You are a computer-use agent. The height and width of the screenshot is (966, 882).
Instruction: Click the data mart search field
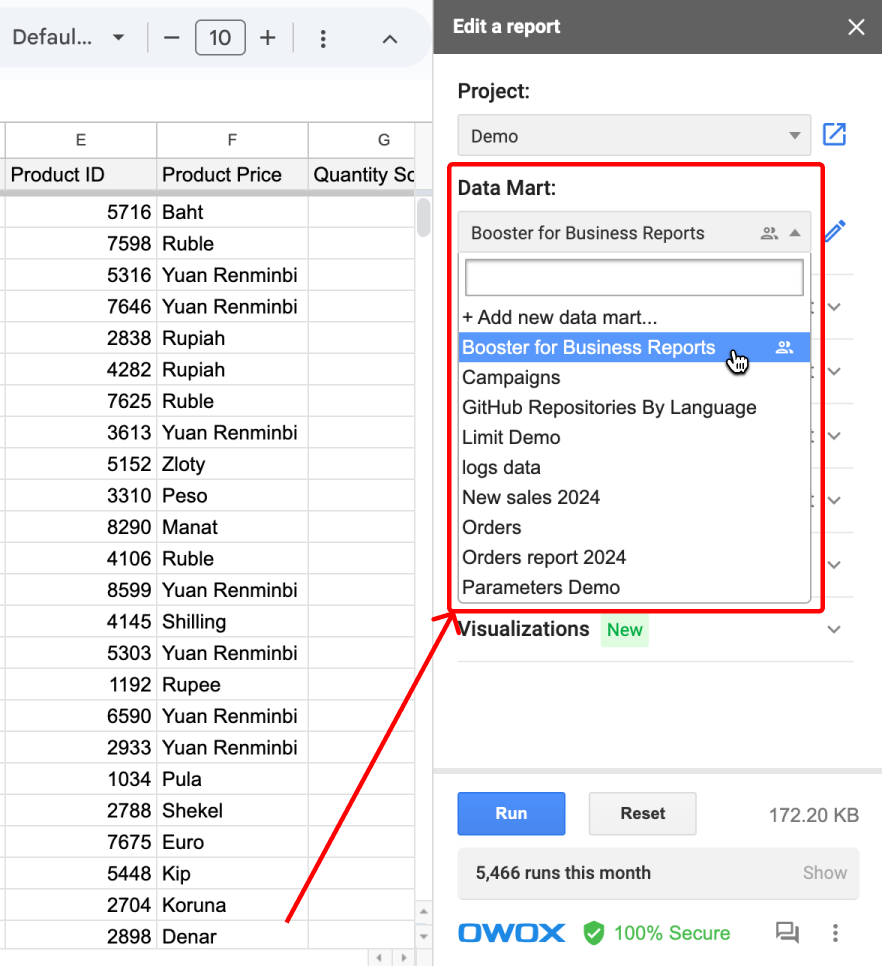[634, 278]
